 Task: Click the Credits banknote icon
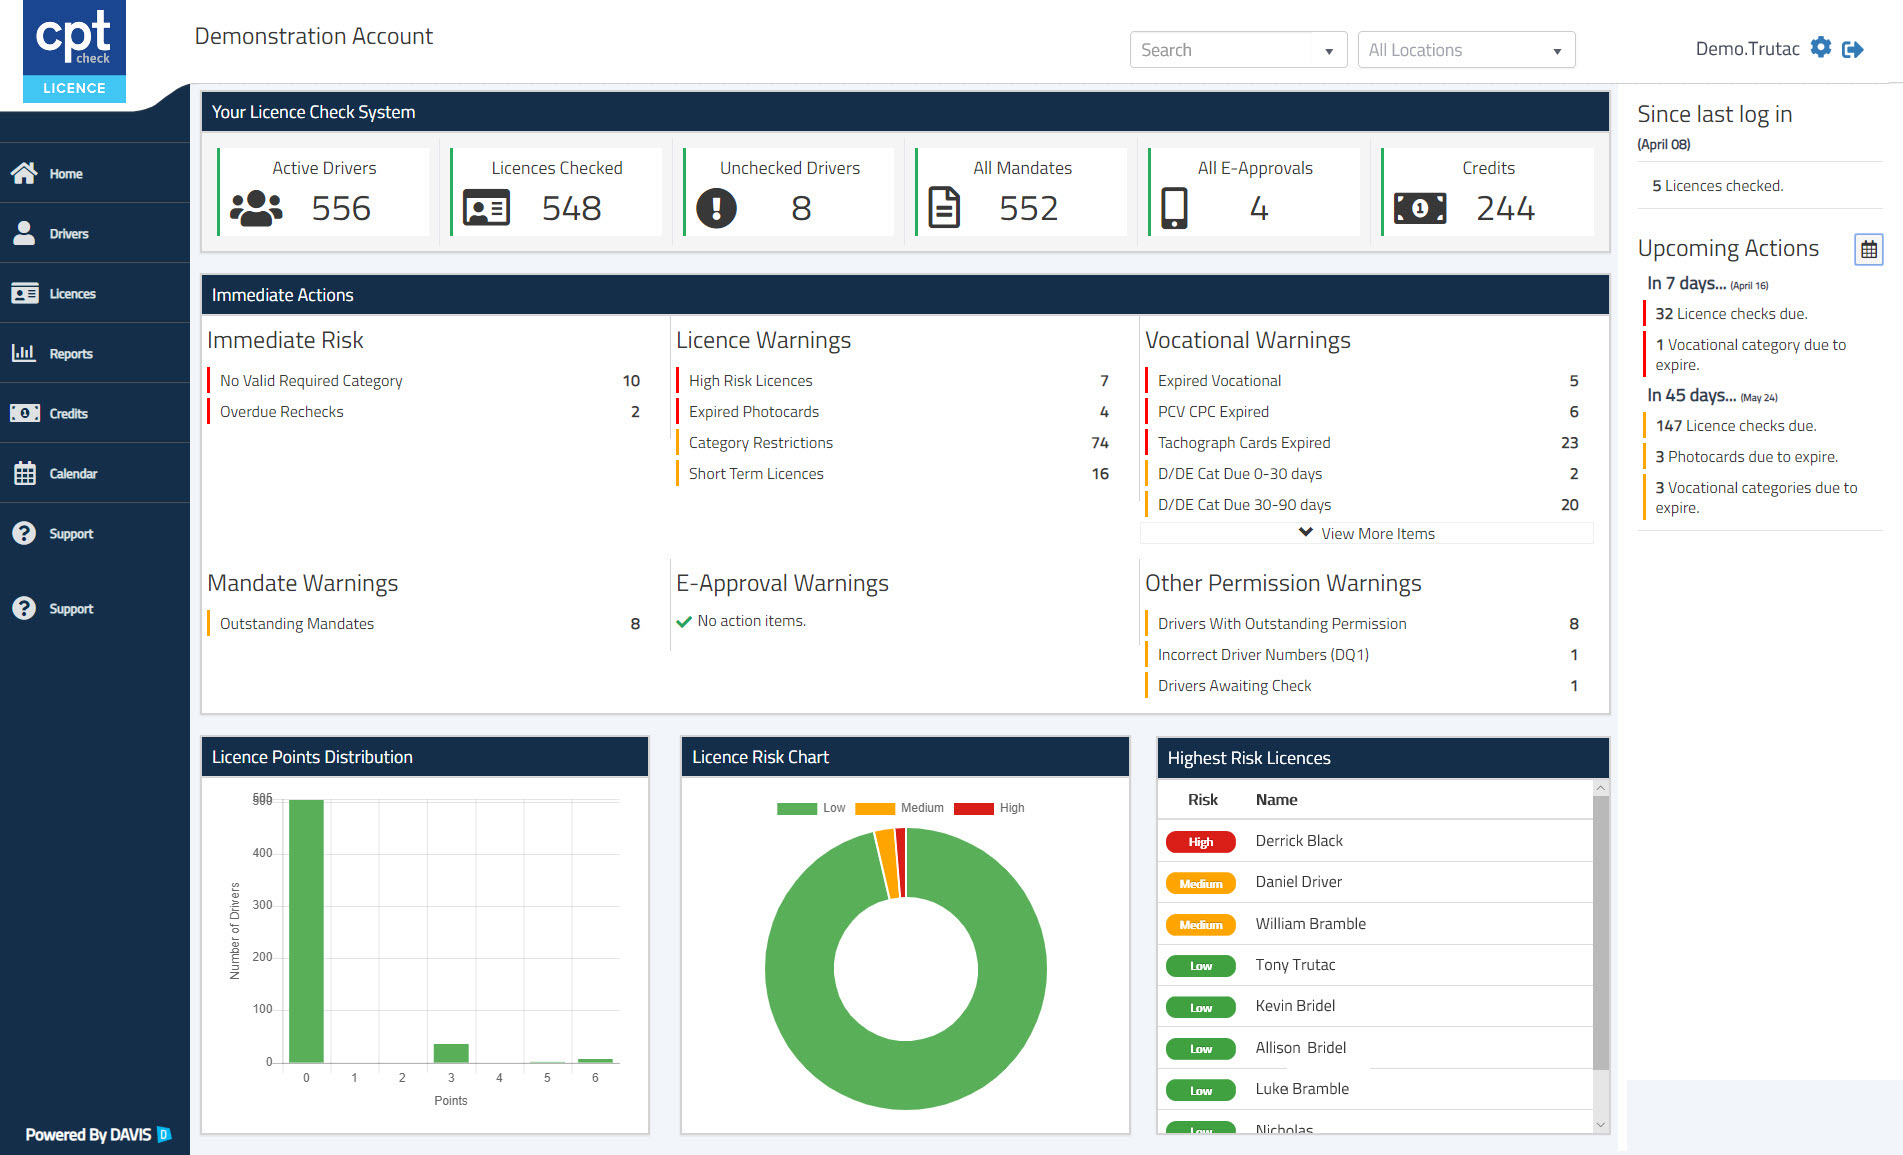1420,208
